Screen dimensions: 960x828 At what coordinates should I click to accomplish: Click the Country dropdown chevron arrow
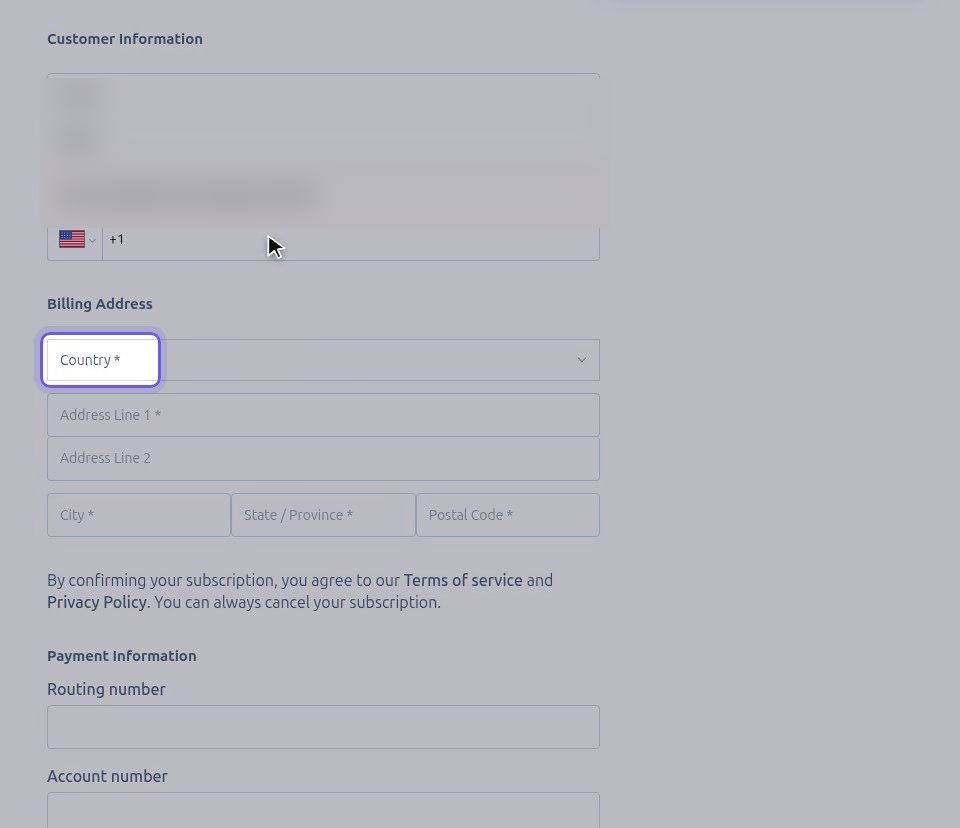[x=582, y=360]
